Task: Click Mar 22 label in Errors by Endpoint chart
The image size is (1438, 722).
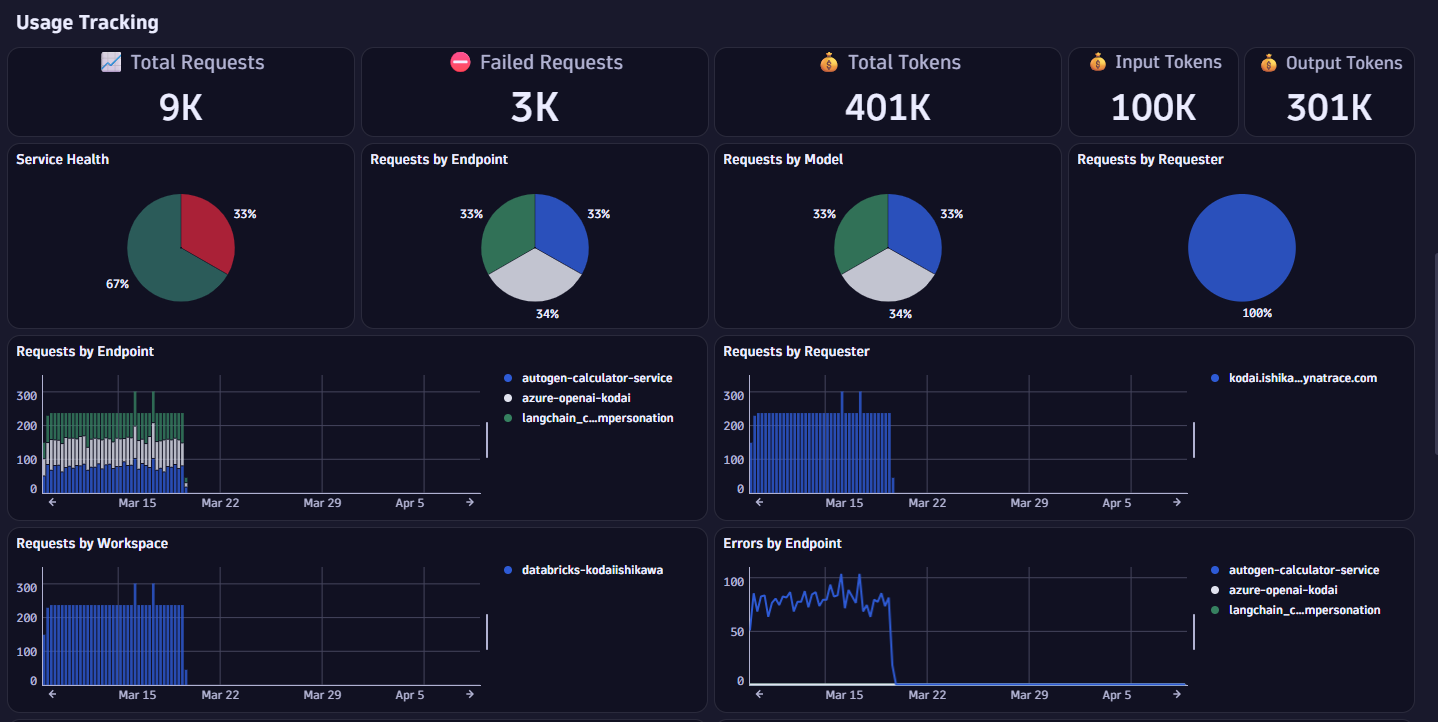Action: tap(927, 695)
